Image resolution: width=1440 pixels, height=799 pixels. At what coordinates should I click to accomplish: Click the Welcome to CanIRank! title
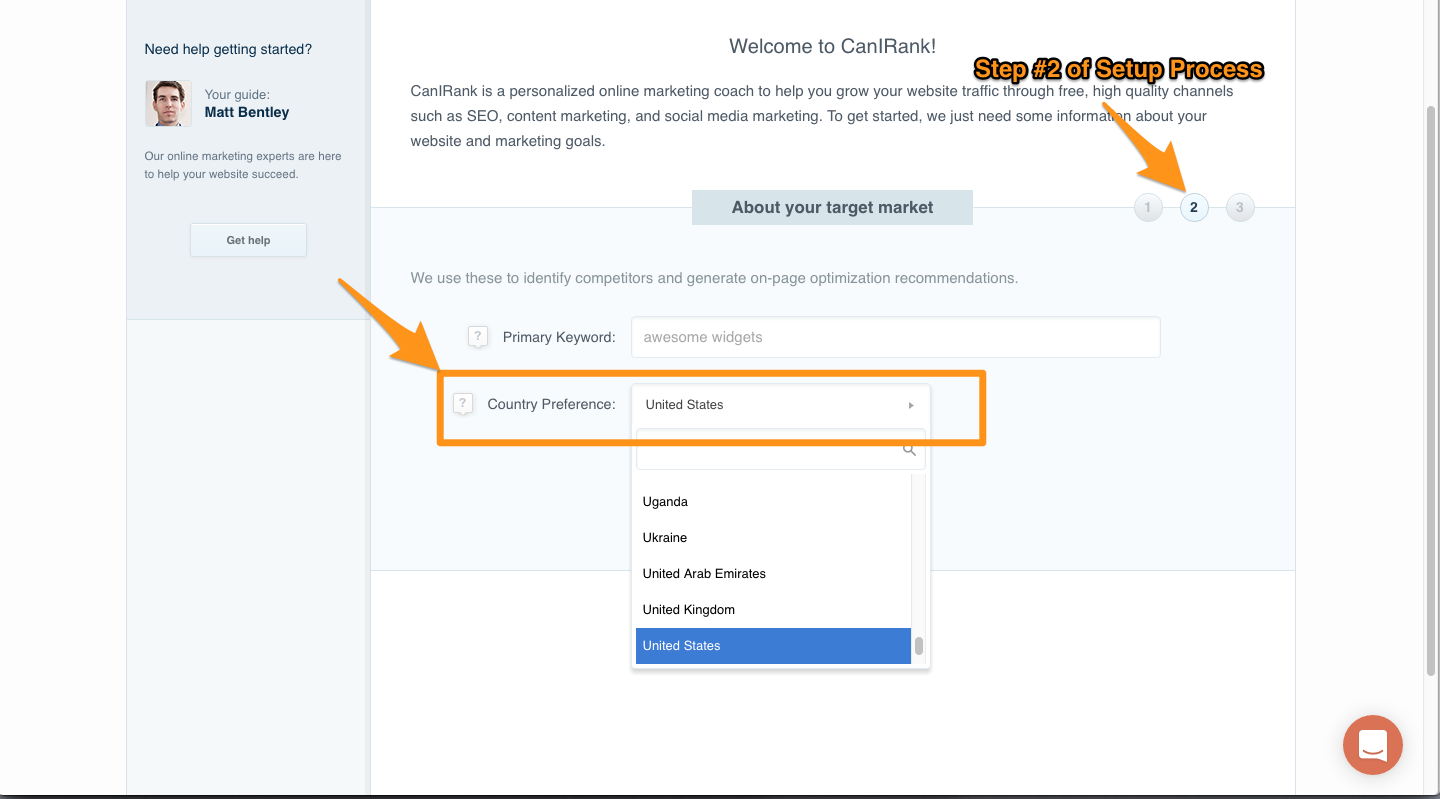tap(833, 46)
